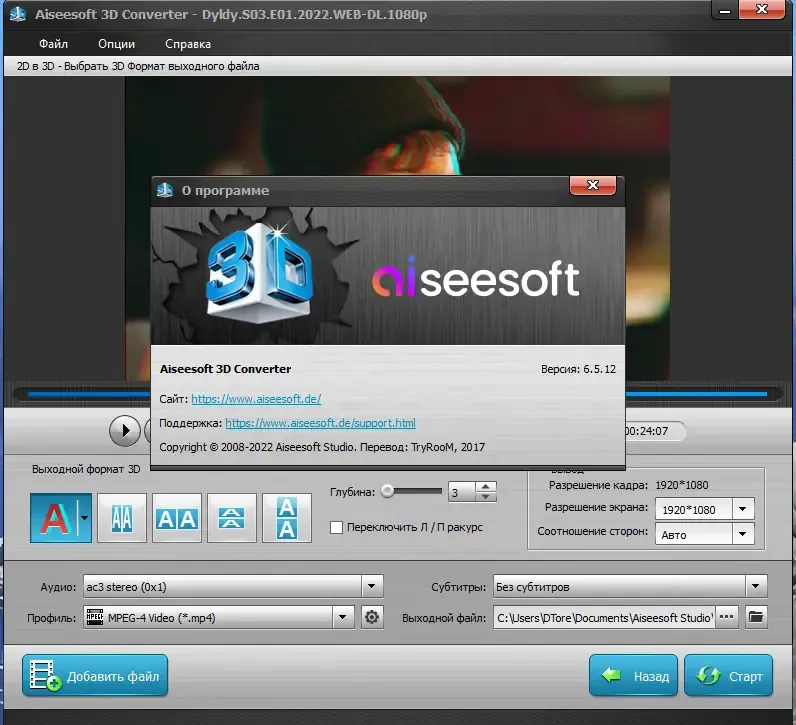
Task: Select Side by Side full 3D format
Action: 177,518
